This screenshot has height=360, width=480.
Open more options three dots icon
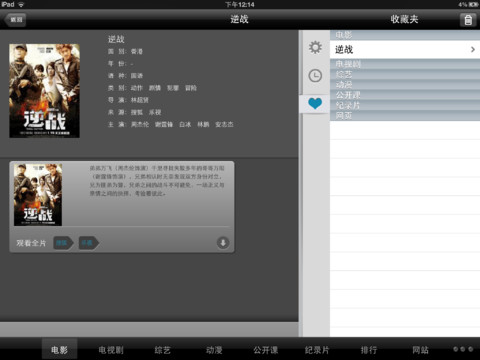click(463, 349)
